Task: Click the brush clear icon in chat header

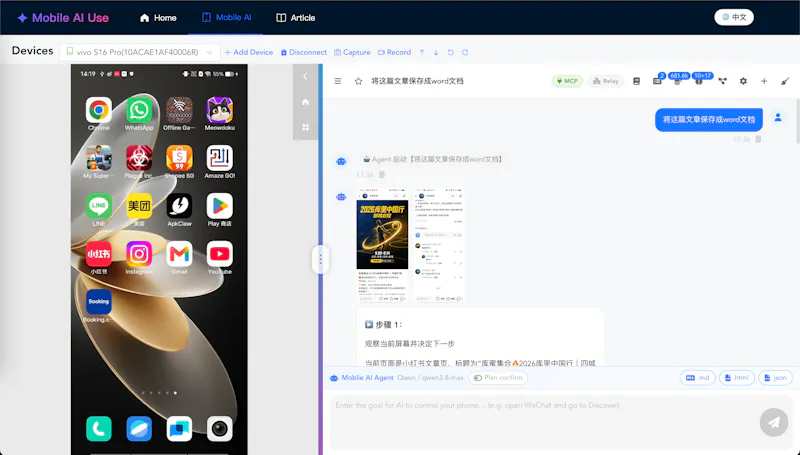Action: (785, 81)
